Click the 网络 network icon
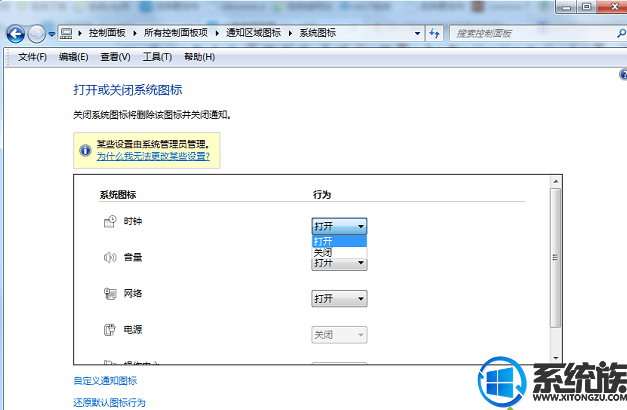The height and width of the screenshot is (410, 627). [x=110, y=294]
